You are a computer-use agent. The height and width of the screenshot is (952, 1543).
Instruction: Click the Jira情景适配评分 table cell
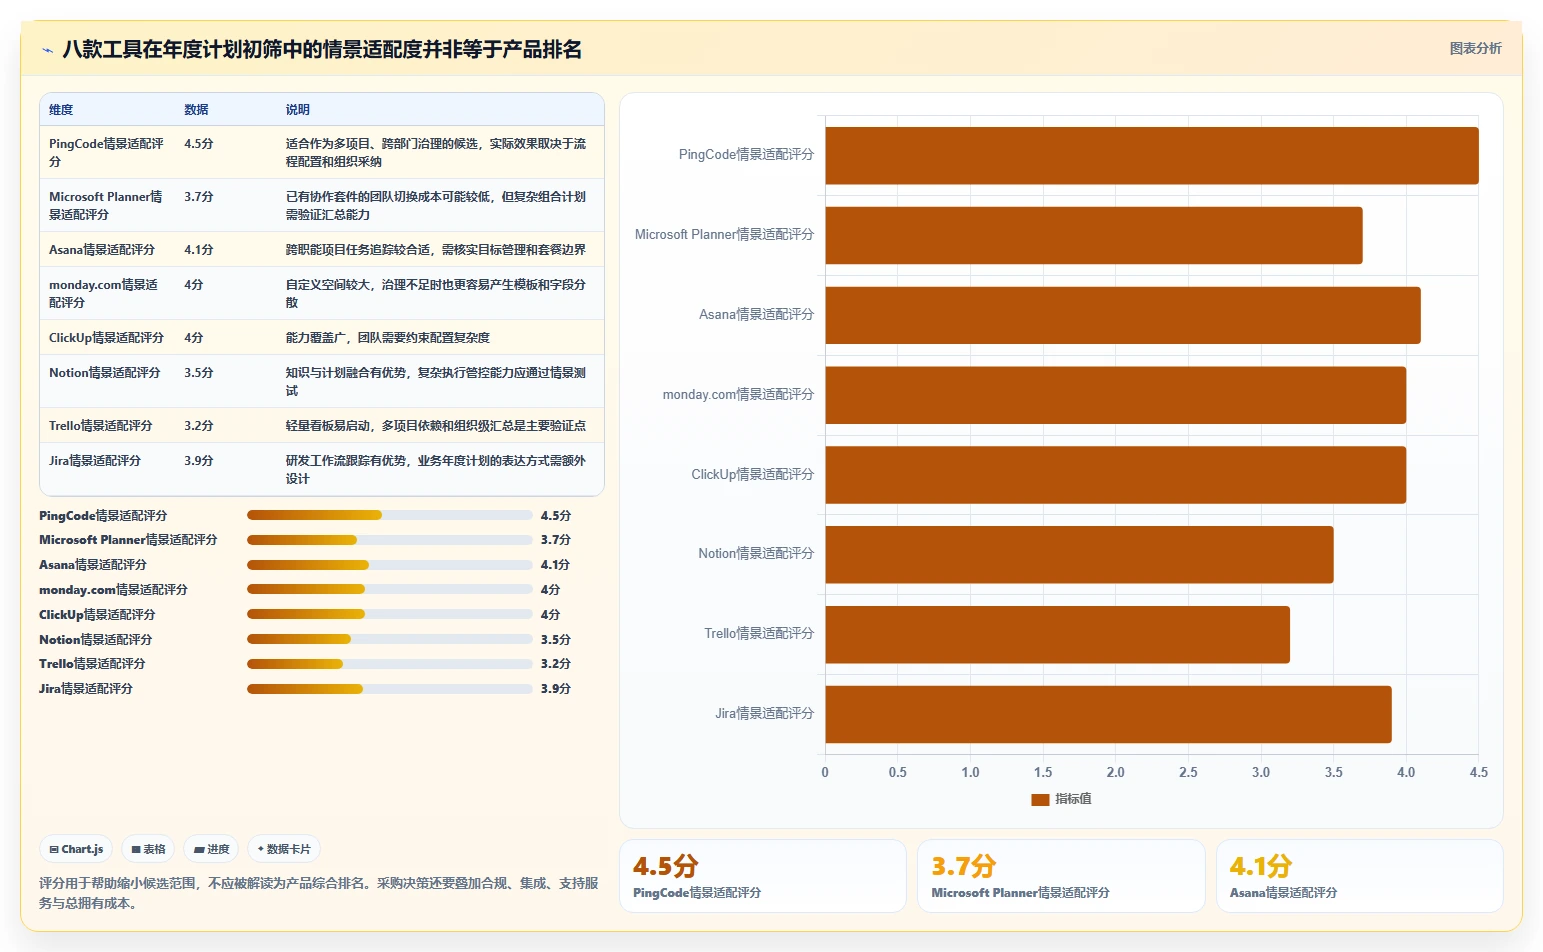pyautogui.click(x=107, y=470)
